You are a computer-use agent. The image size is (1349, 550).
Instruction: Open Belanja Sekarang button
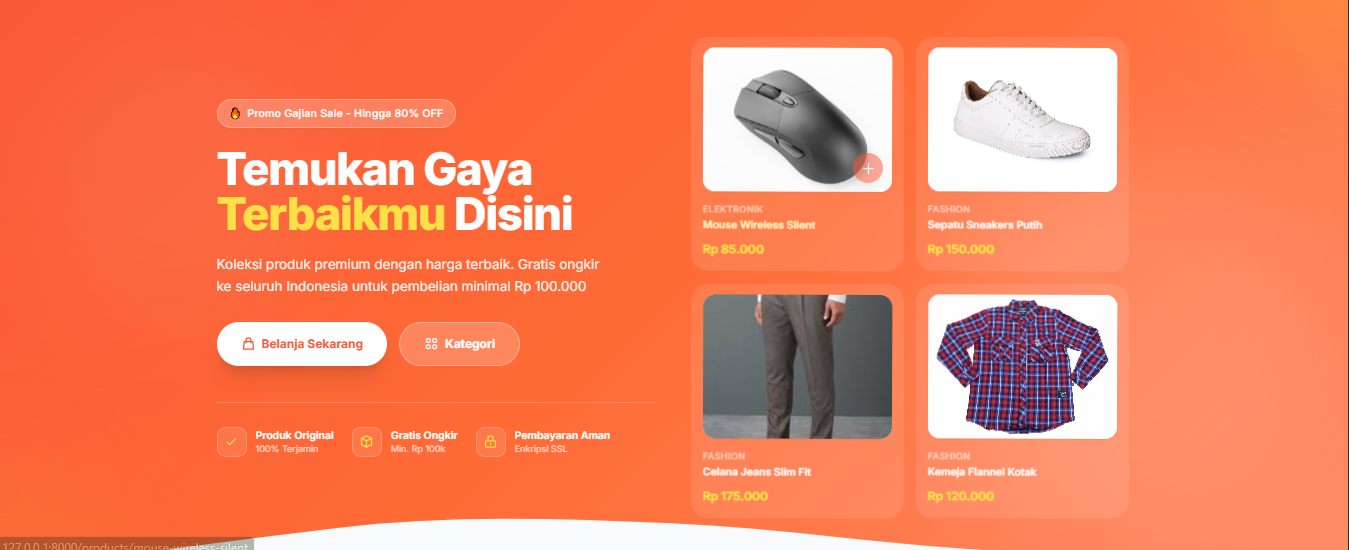pos(302,344)
